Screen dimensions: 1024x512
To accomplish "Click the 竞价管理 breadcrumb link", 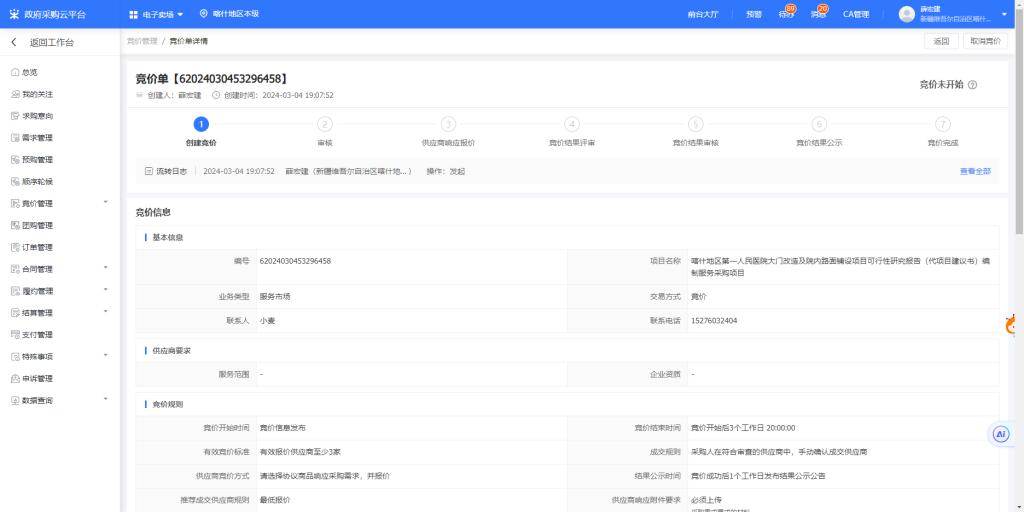I will 142,41.
